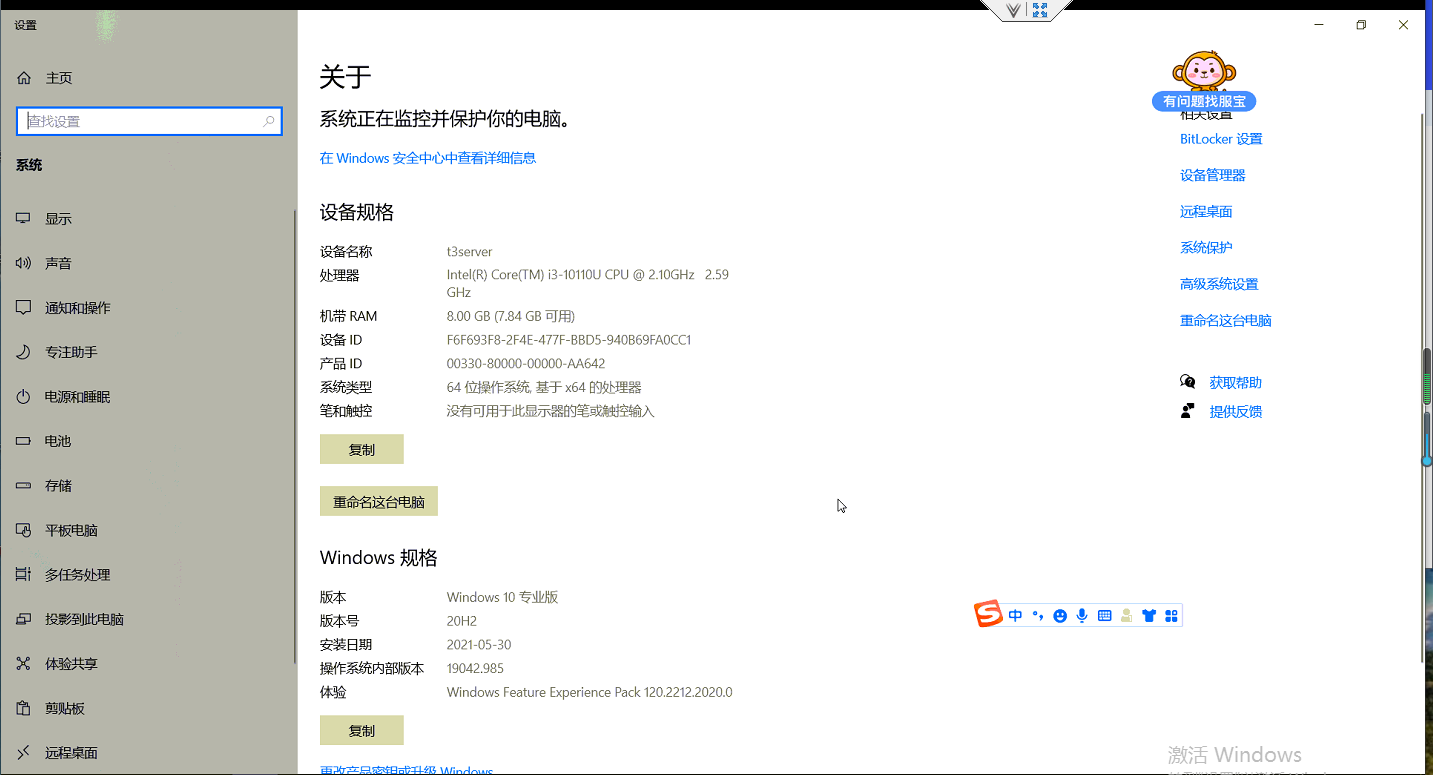Viewport: 1433px width, 775px height.
Task: Start Sogou voice input with the microphone
Action: coord(1082,616)
